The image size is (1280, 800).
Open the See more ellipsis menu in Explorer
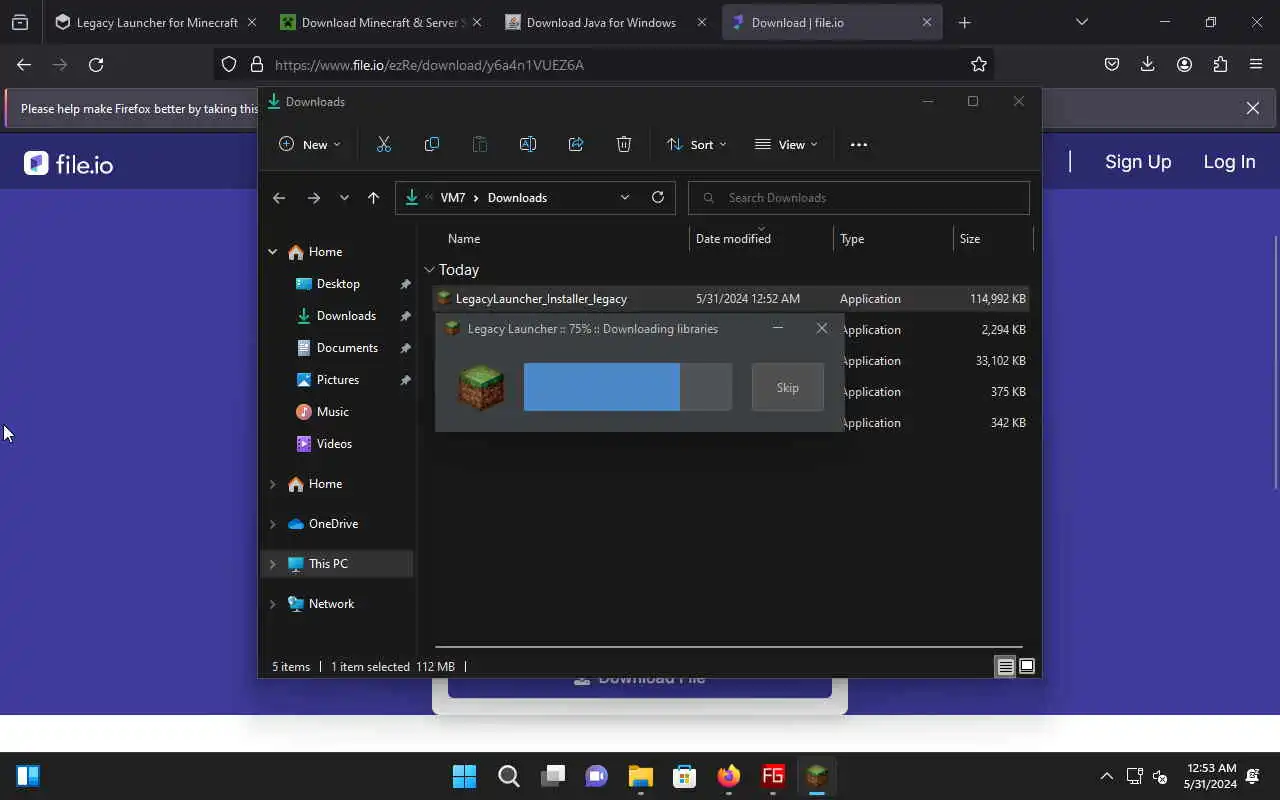pyautogui.click(x=859, y=144)
